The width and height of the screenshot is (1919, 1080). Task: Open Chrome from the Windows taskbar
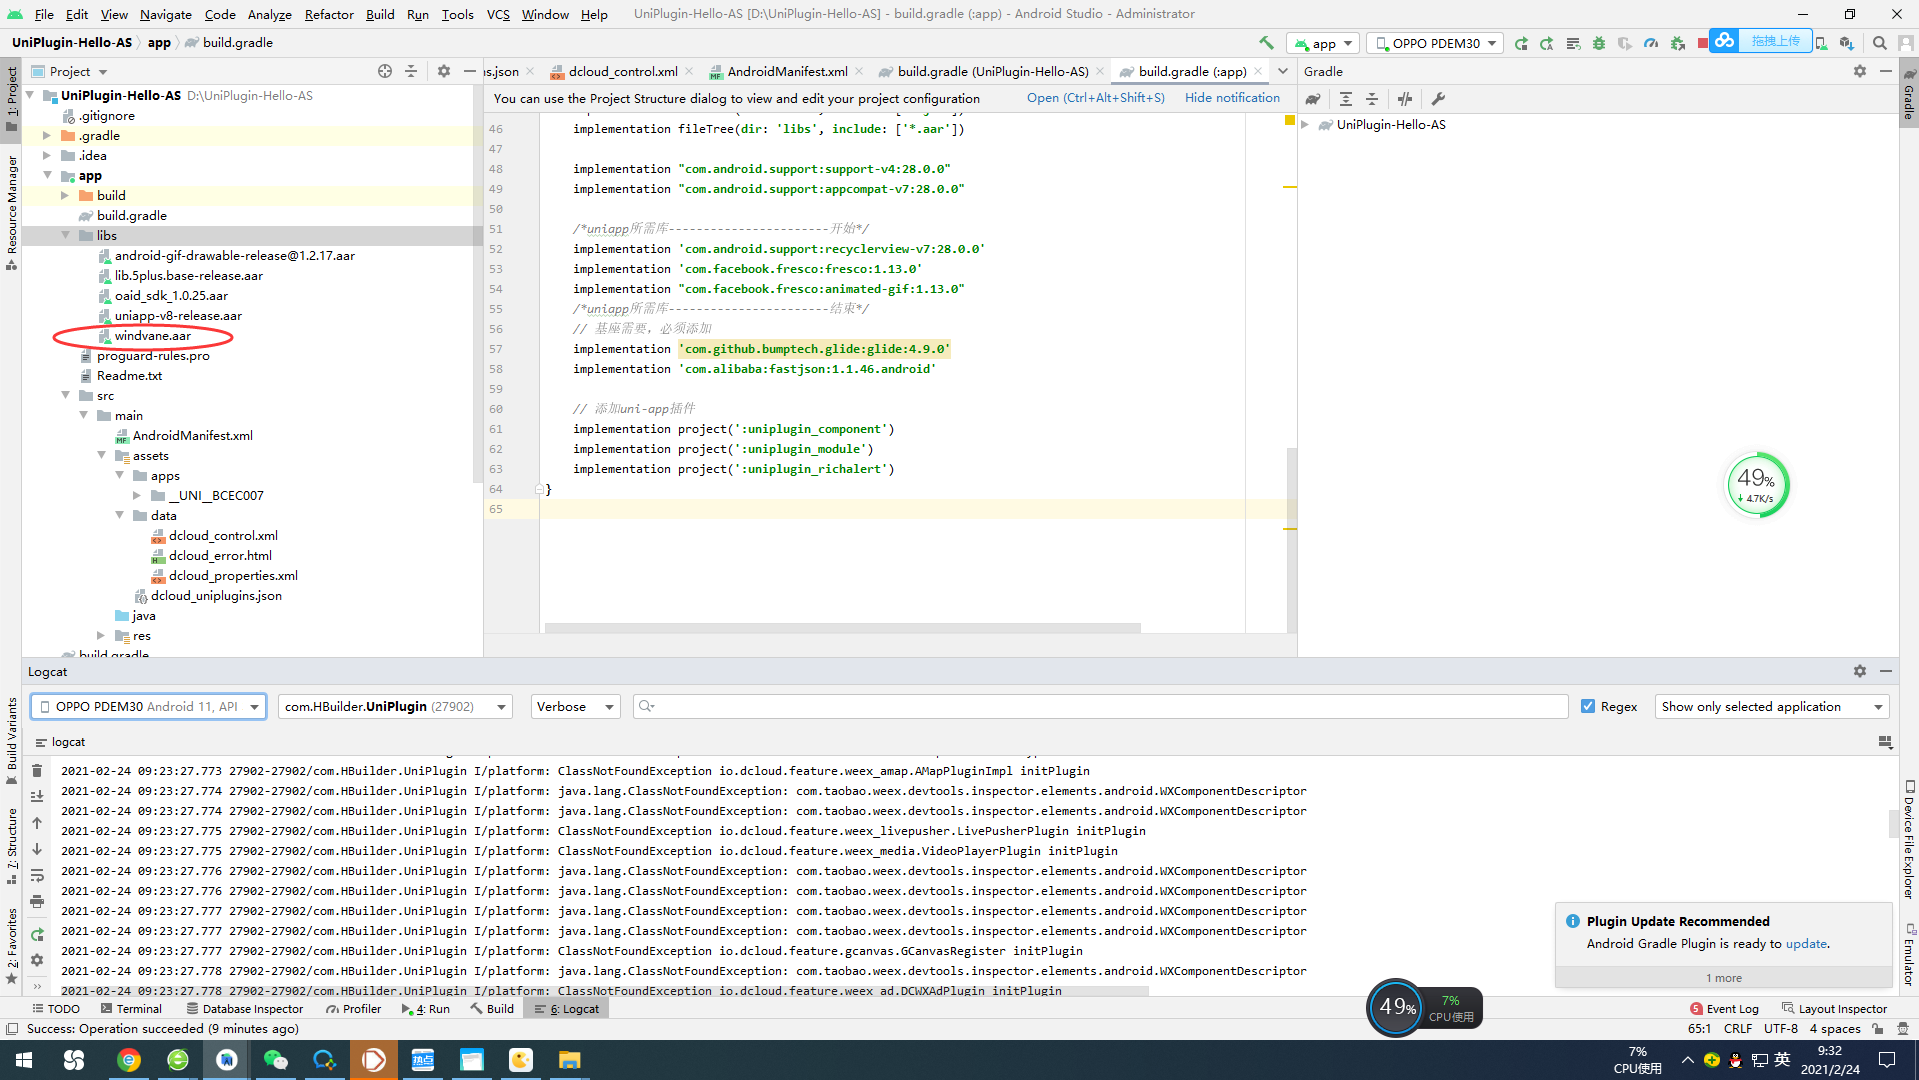pyautogui.click(x=129, y=1060)
